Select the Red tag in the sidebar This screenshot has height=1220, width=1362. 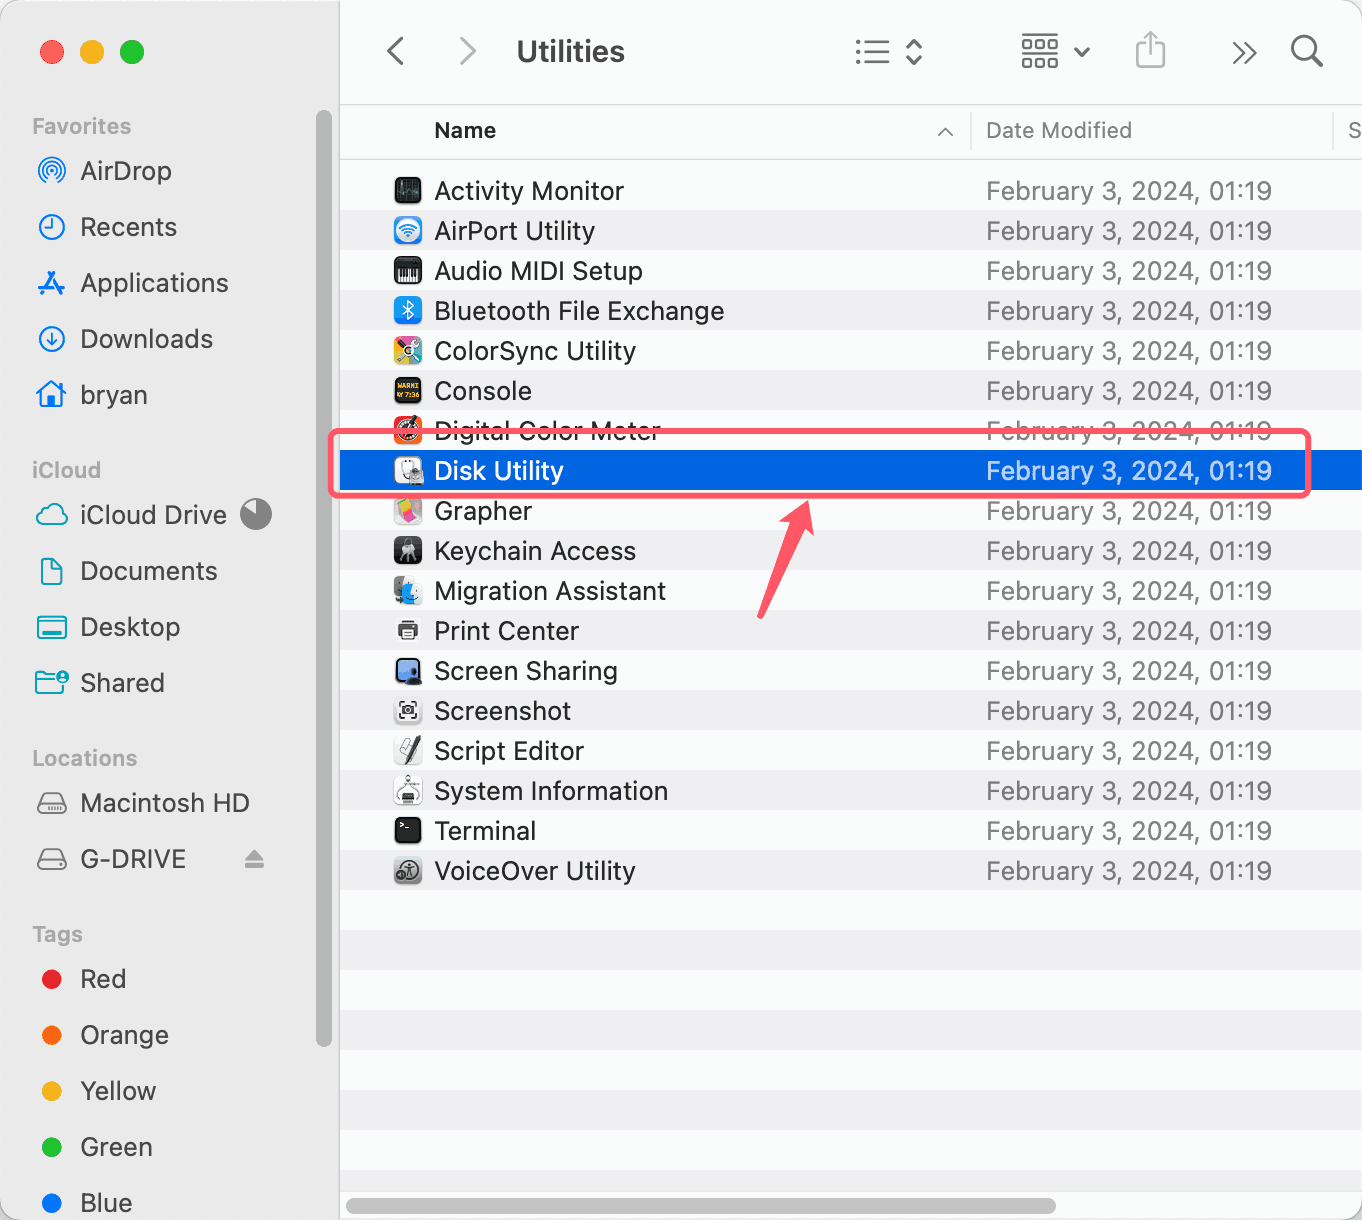(x=102, y=979)
